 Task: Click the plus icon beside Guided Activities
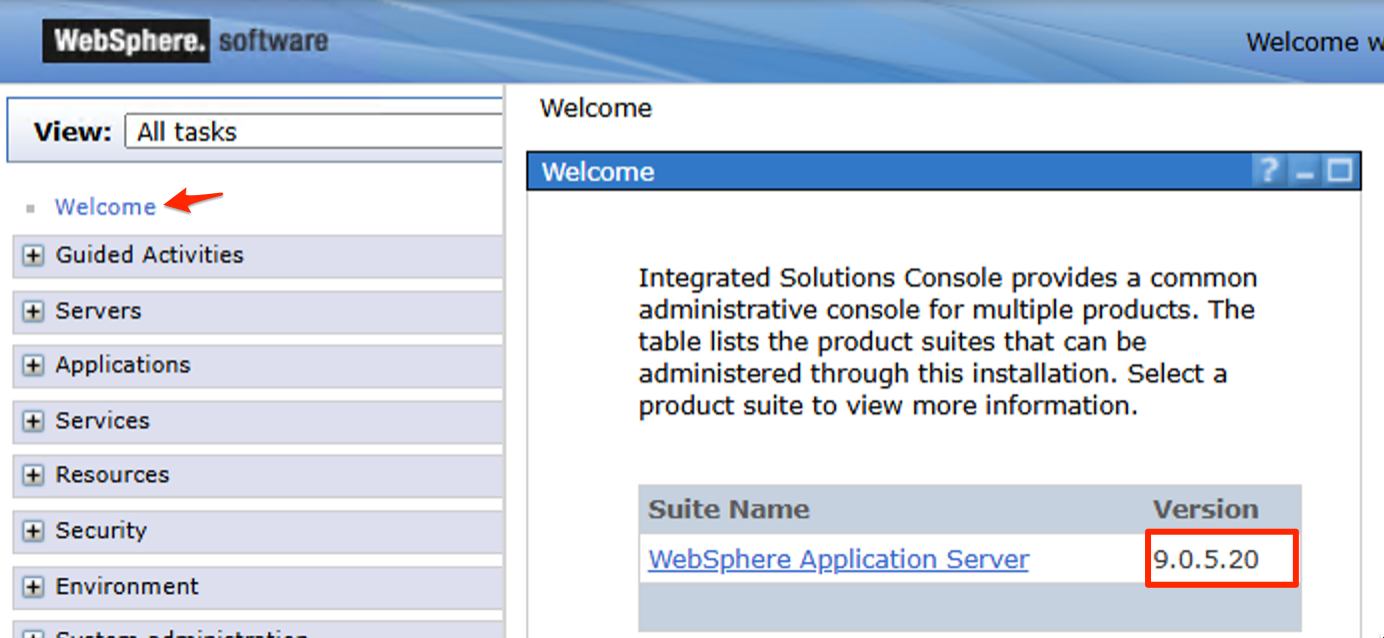(34, 256)
